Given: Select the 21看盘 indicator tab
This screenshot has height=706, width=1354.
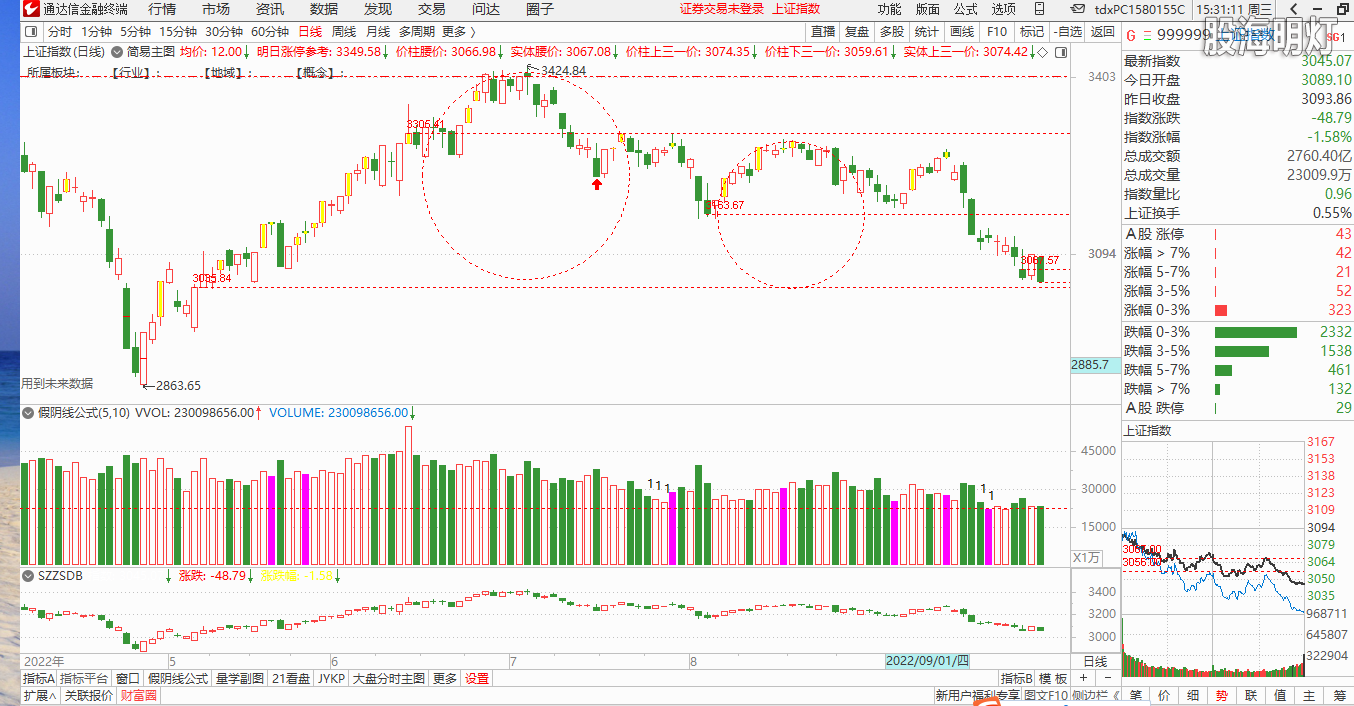Looking at the screenshot, I should tap(292, 678).
